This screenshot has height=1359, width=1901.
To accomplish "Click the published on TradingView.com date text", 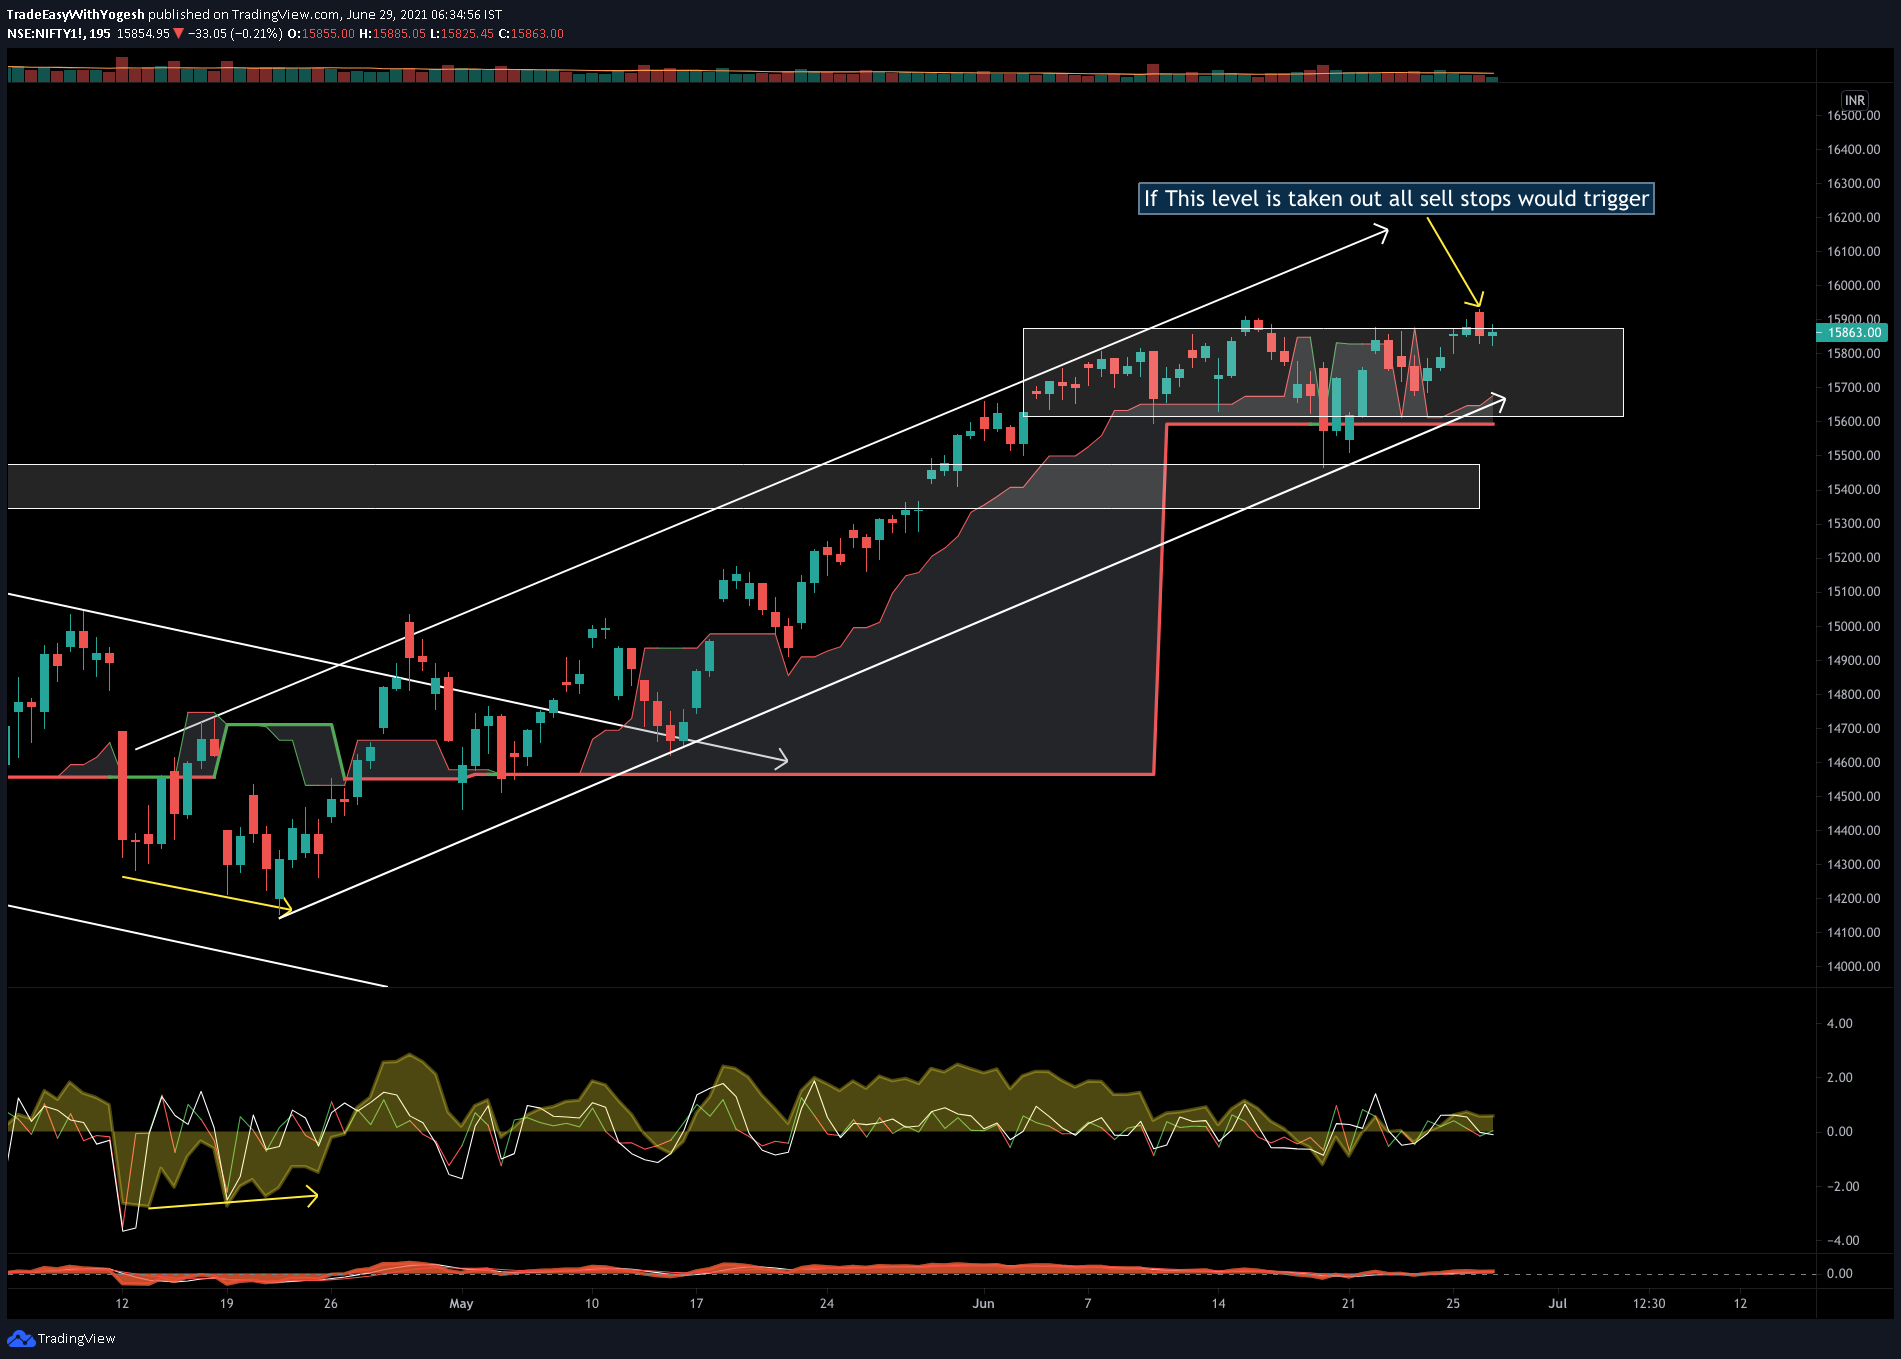I will 325,15.
